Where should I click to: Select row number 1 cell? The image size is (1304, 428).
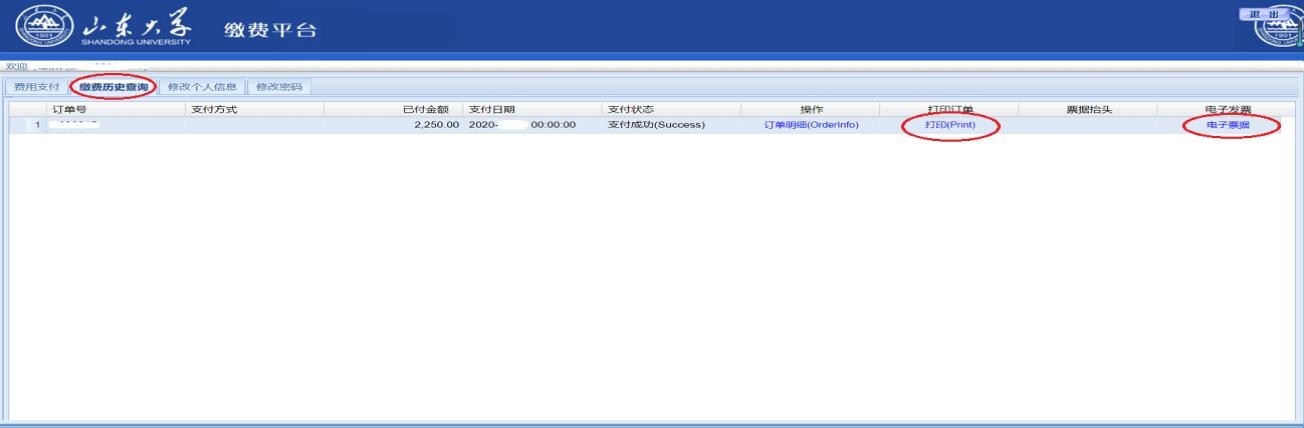point(28,125)
